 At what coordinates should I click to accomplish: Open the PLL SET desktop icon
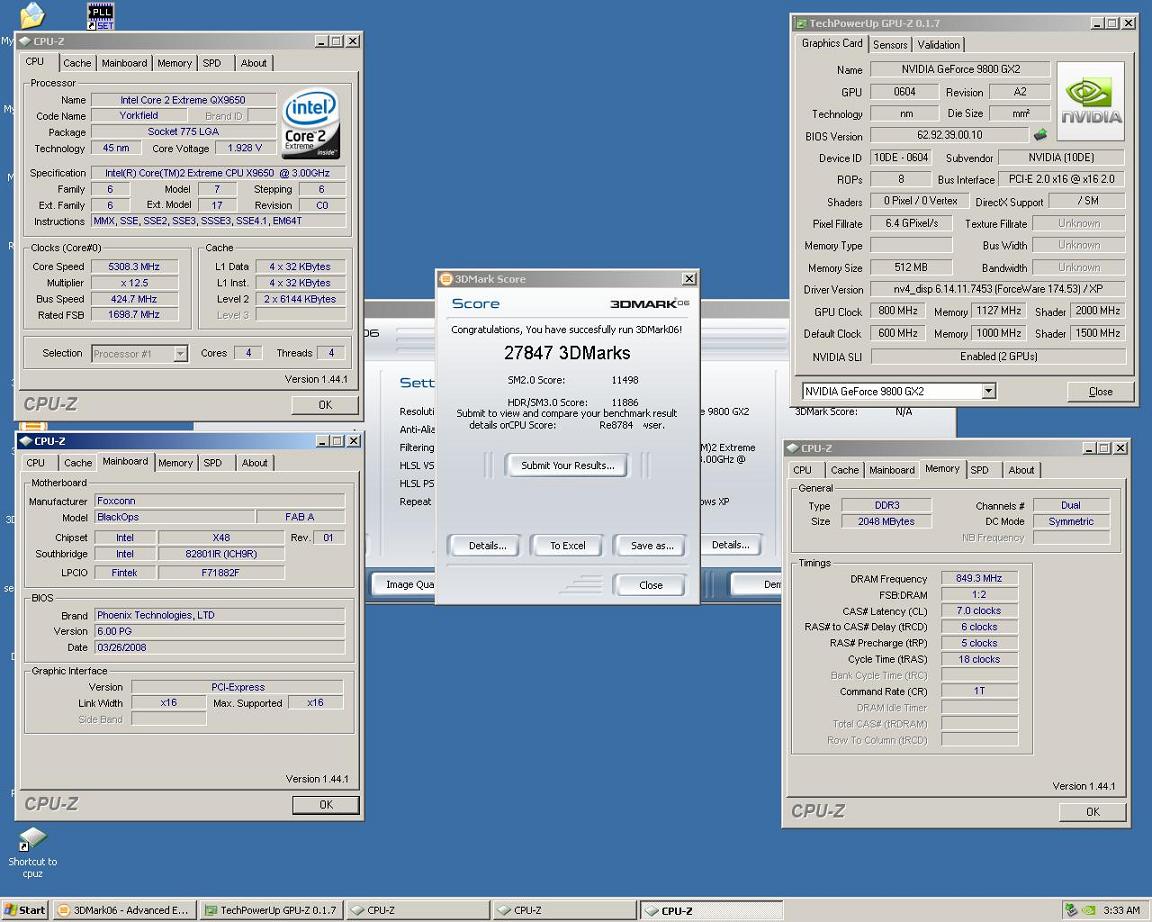(101, 15)
